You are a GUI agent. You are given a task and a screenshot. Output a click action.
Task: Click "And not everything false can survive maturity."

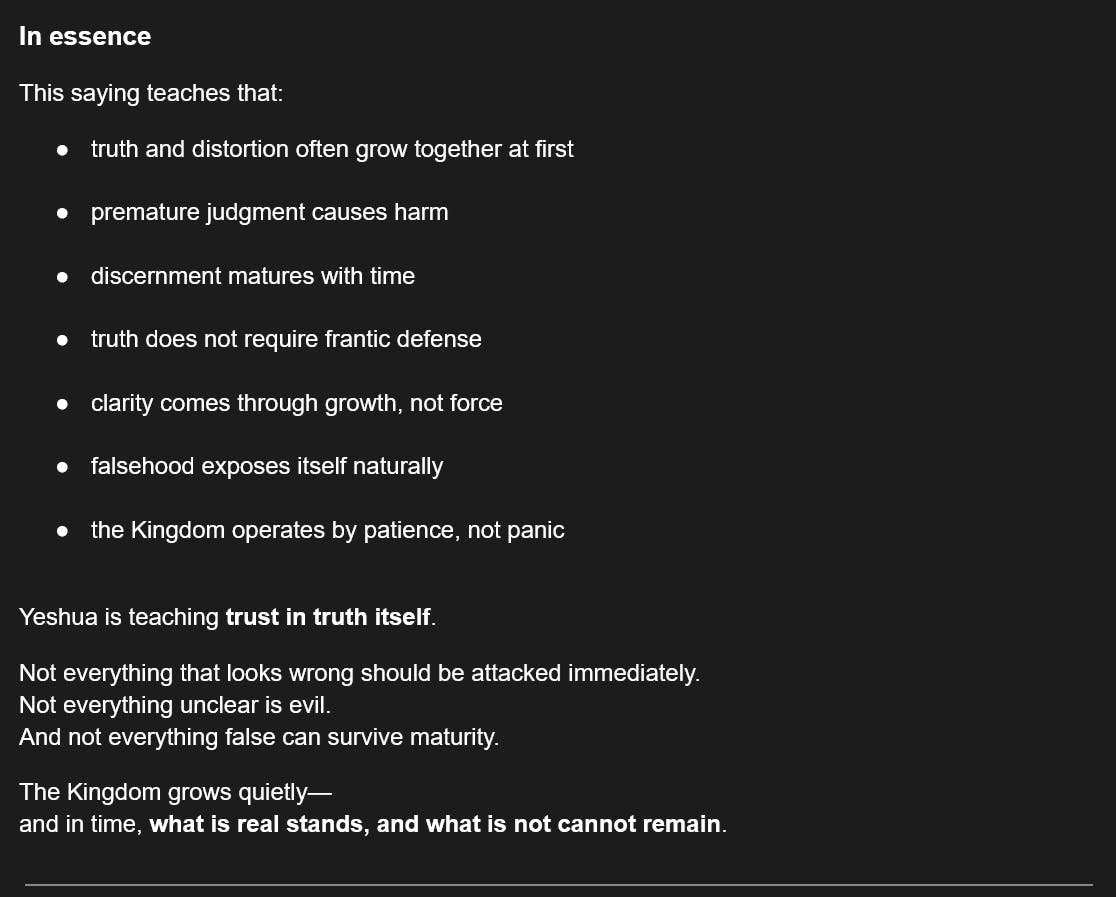pyautogui.click(x=258, y=738)
